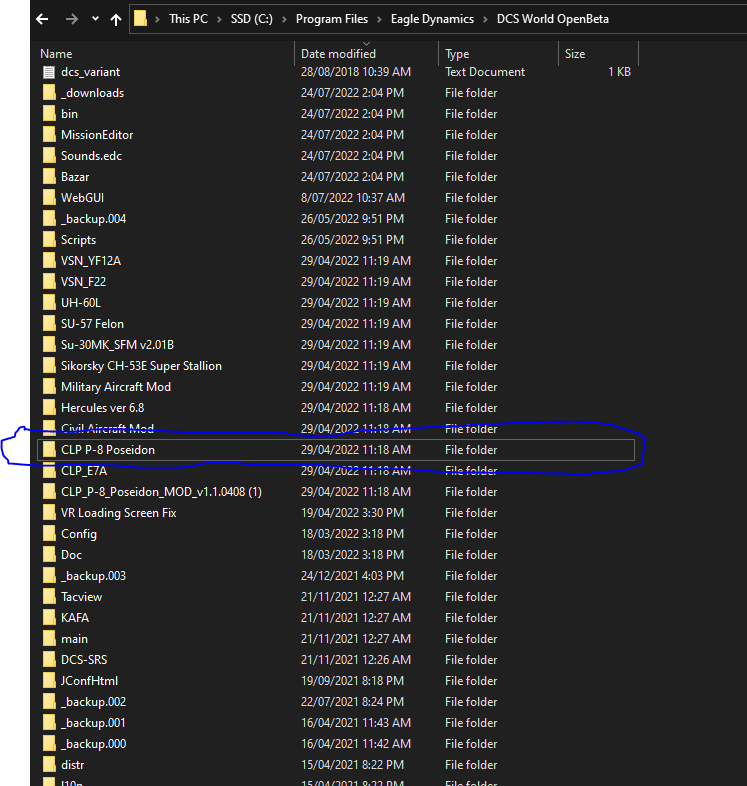The width and height of the screenshot is (747, 786).
Task: Click the _backup.003 folder name
Action: pos(93,576)
